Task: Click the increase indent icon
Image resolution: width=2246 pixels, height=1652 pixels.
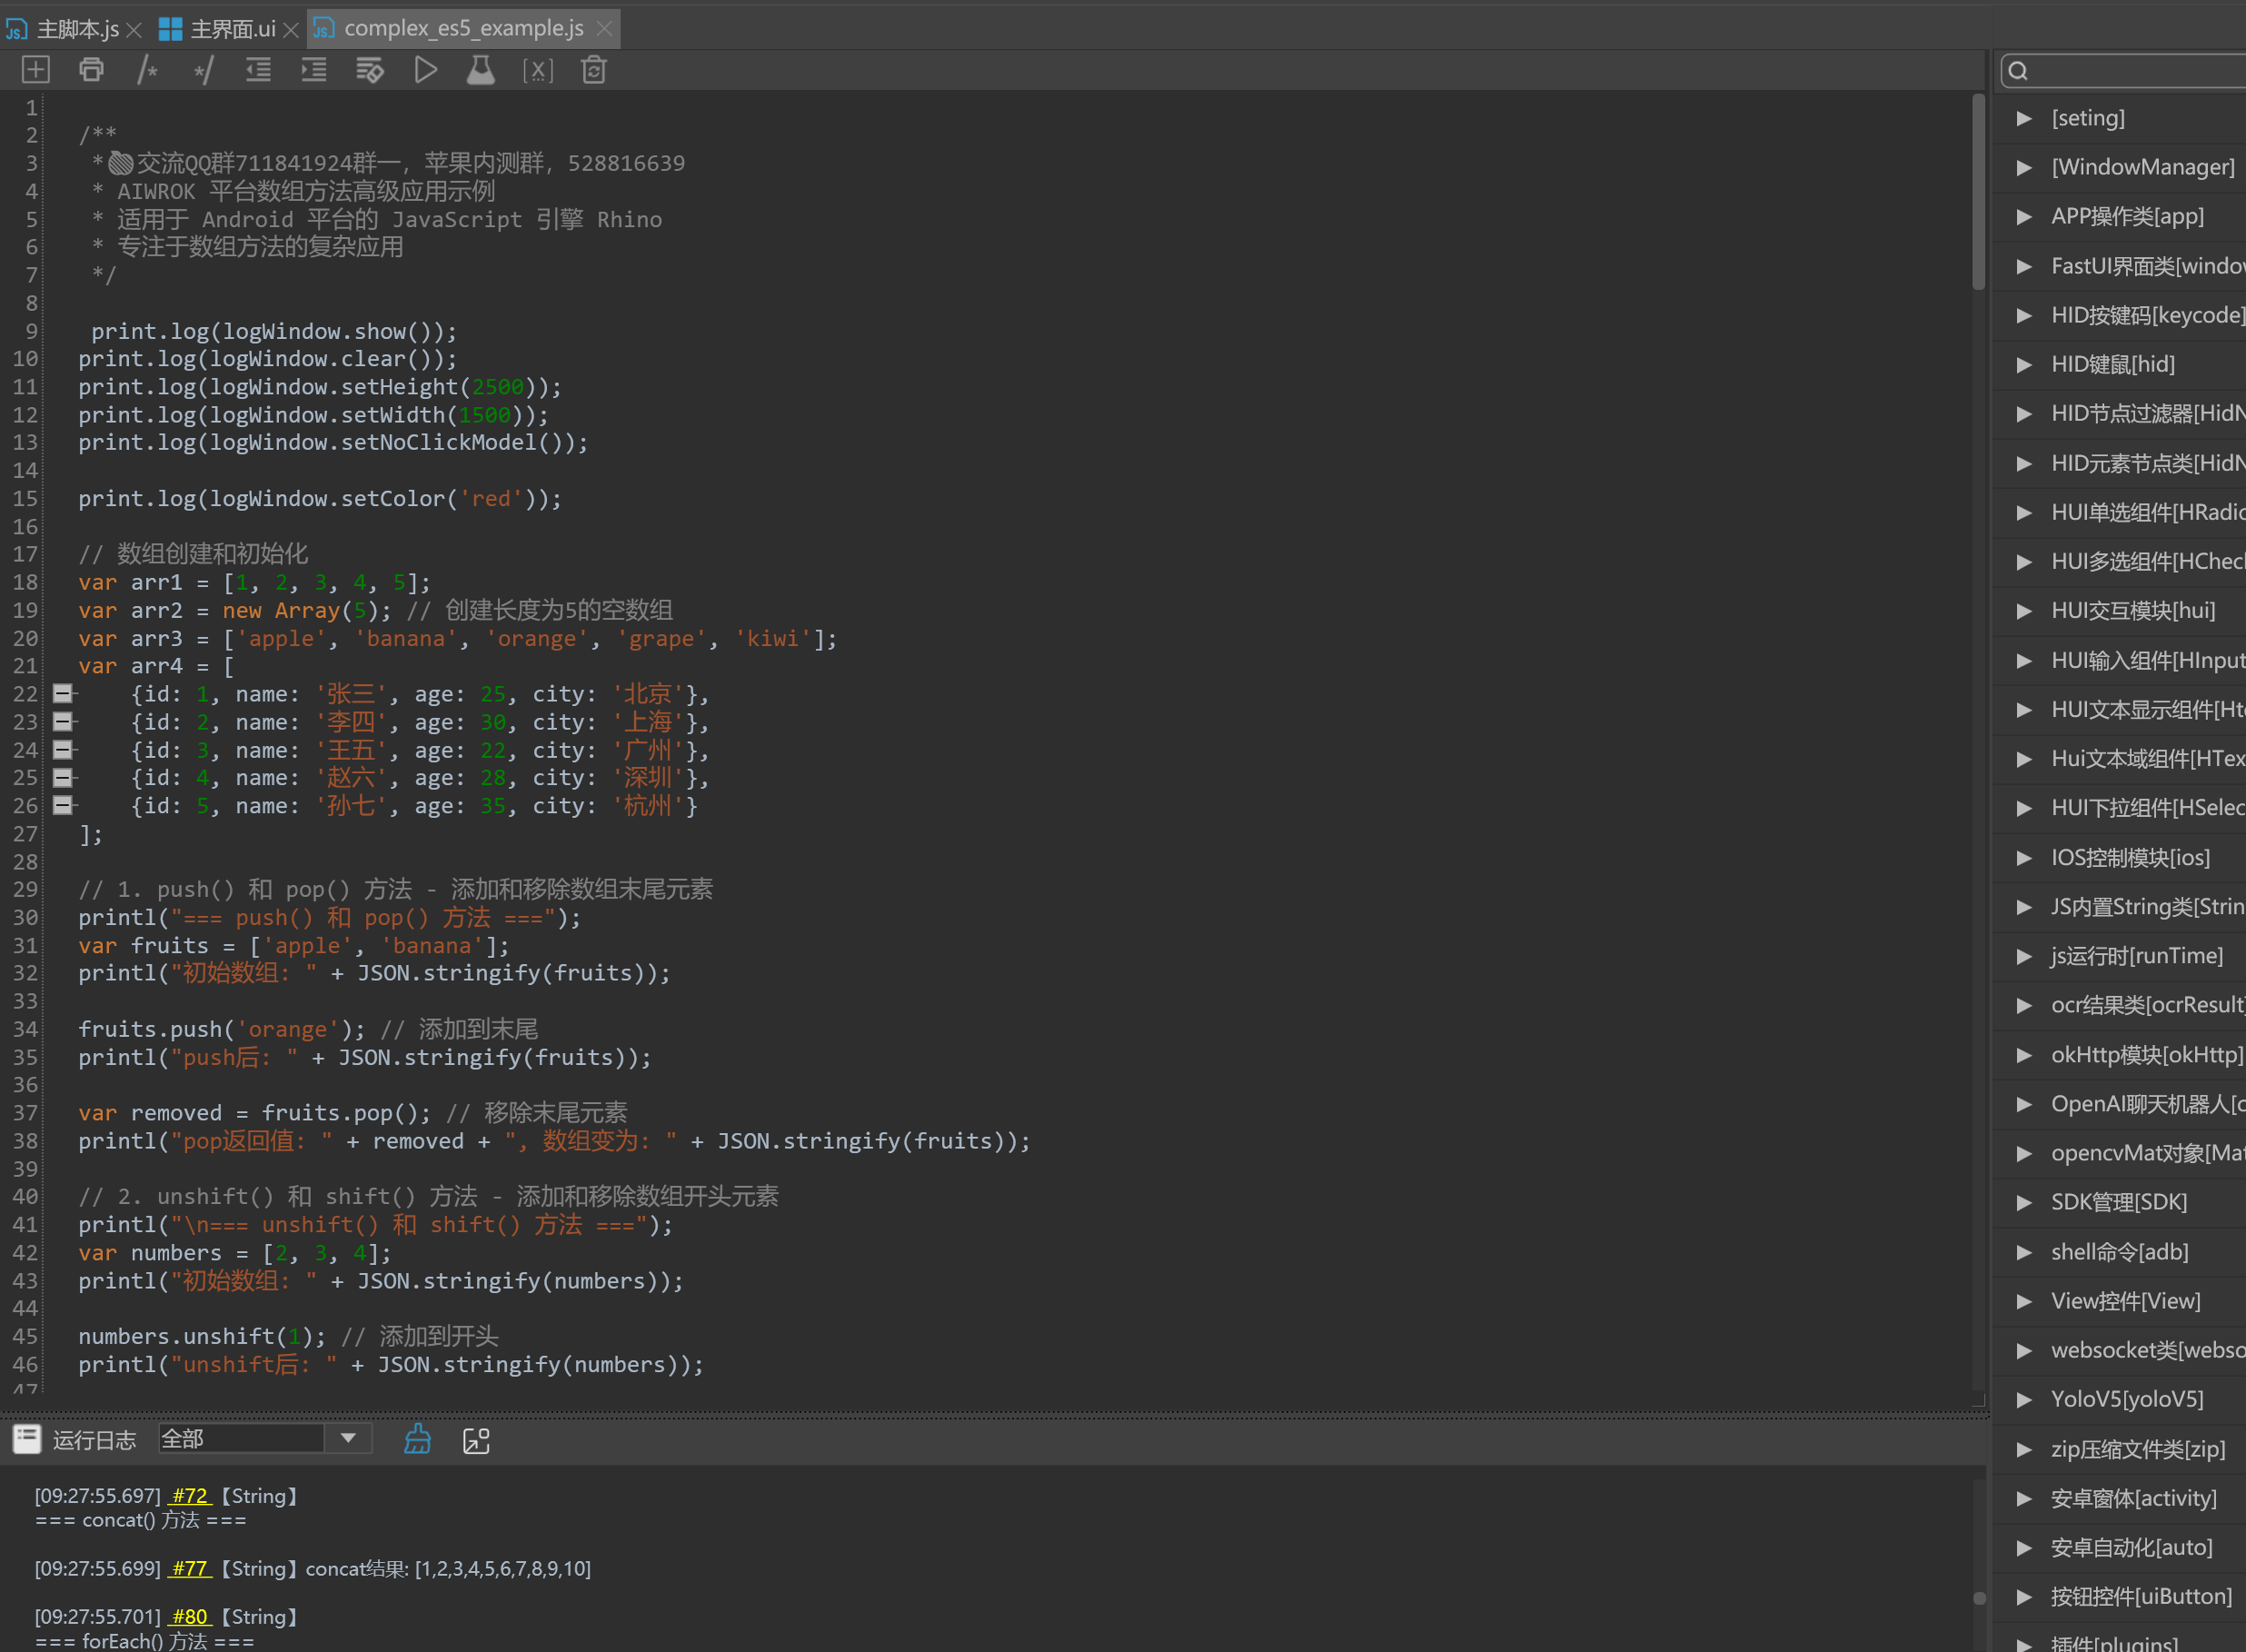Action: coord(314,70)
